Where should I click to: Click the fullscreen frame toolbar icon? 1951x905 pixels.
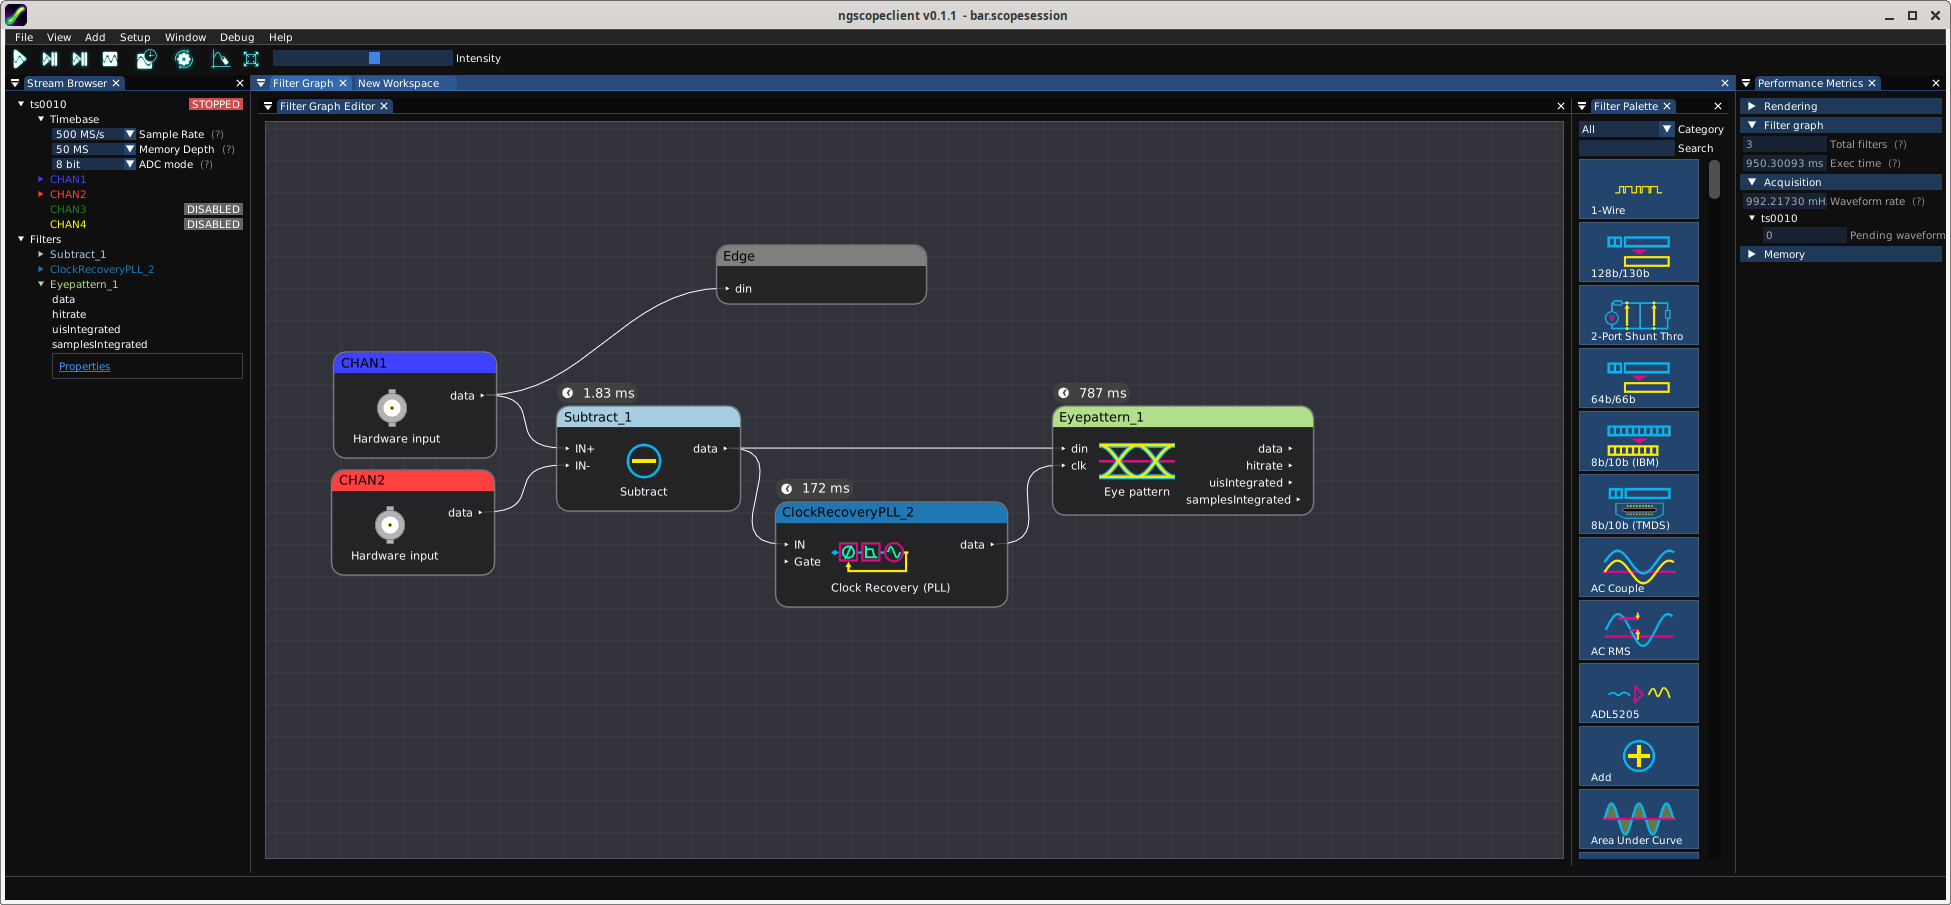[x=251, y=59]
